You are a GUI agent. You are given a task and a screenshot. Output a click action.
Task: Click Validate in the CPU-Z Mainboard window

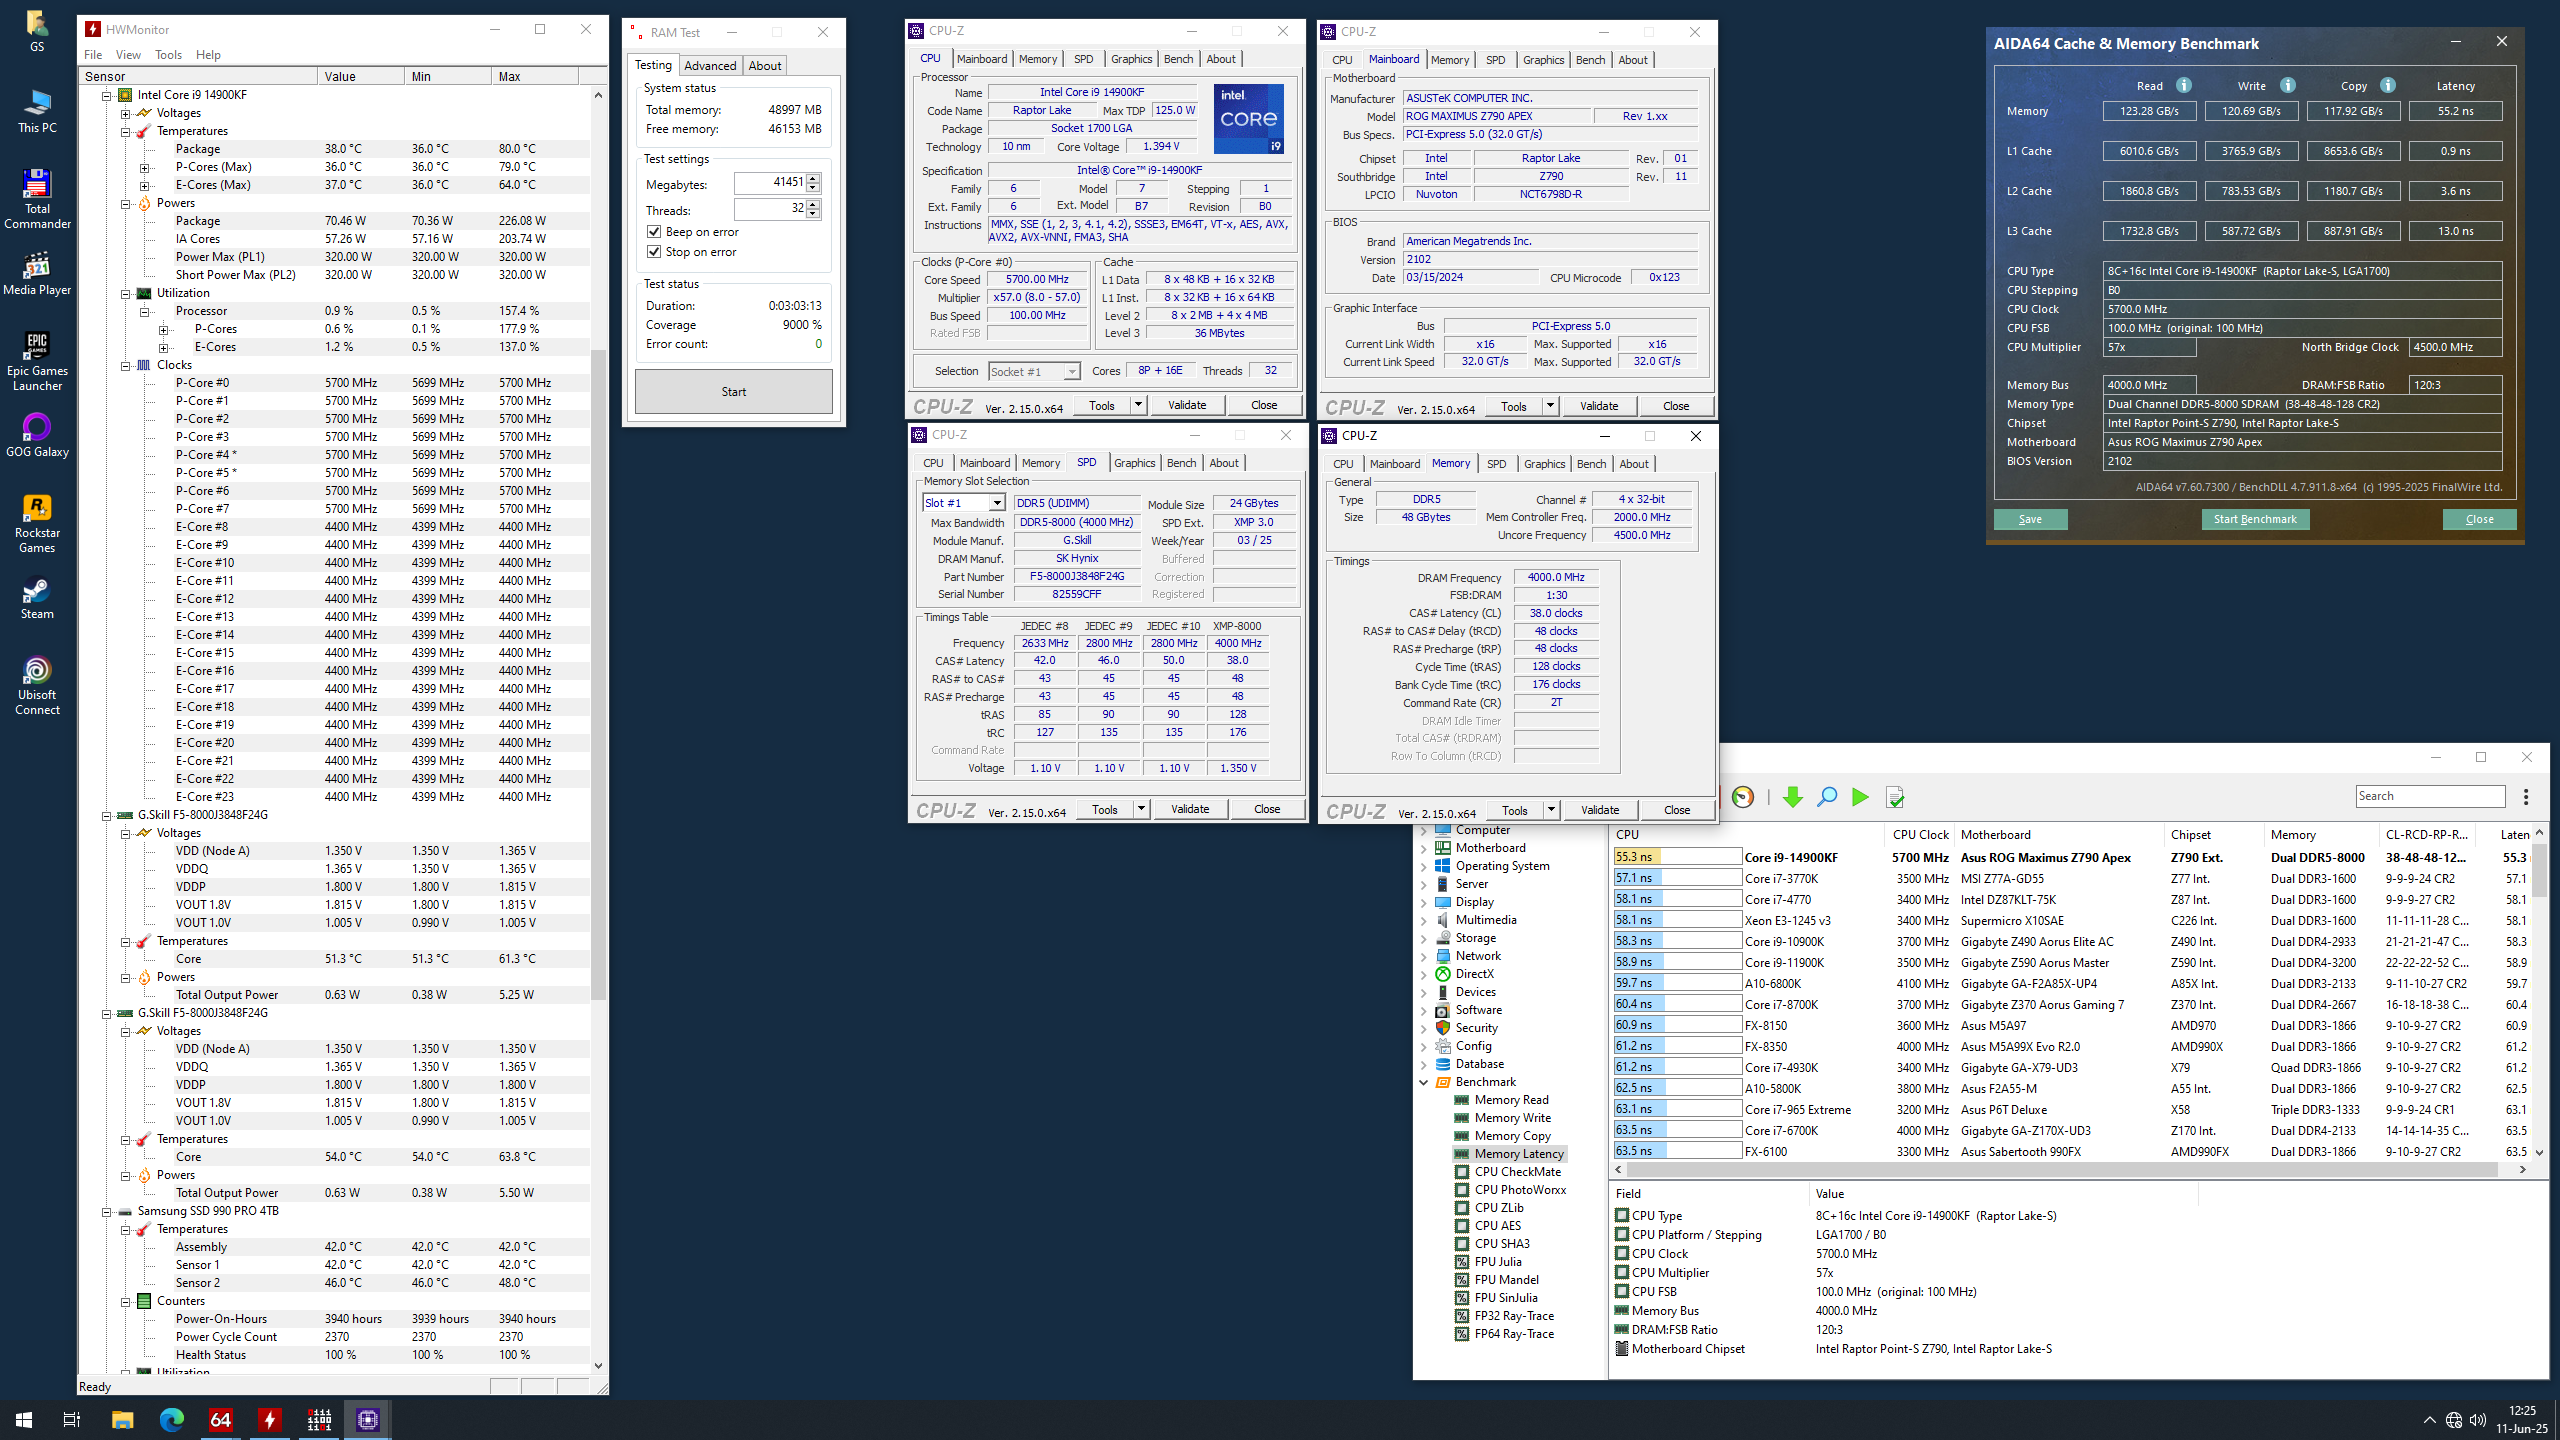[1598, 406]
